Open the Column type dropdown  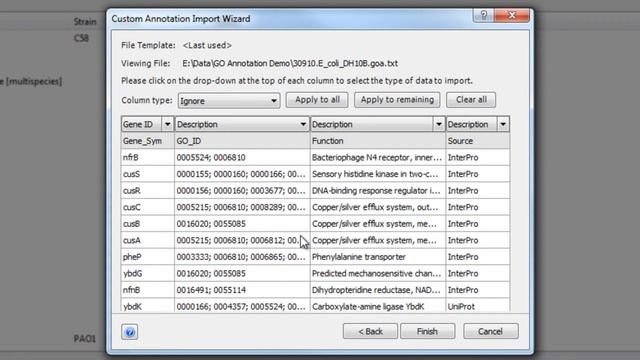[x=229, y=100]
